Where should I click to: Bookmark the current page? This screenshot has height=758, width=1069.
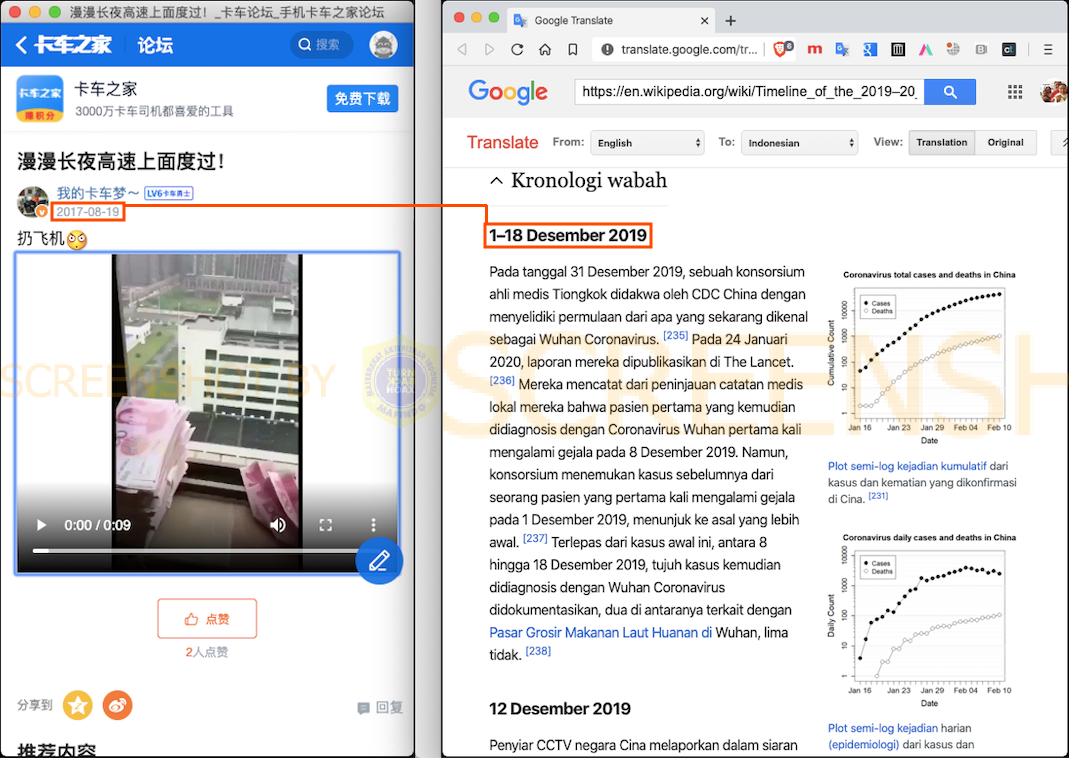(x=573, y=49)
